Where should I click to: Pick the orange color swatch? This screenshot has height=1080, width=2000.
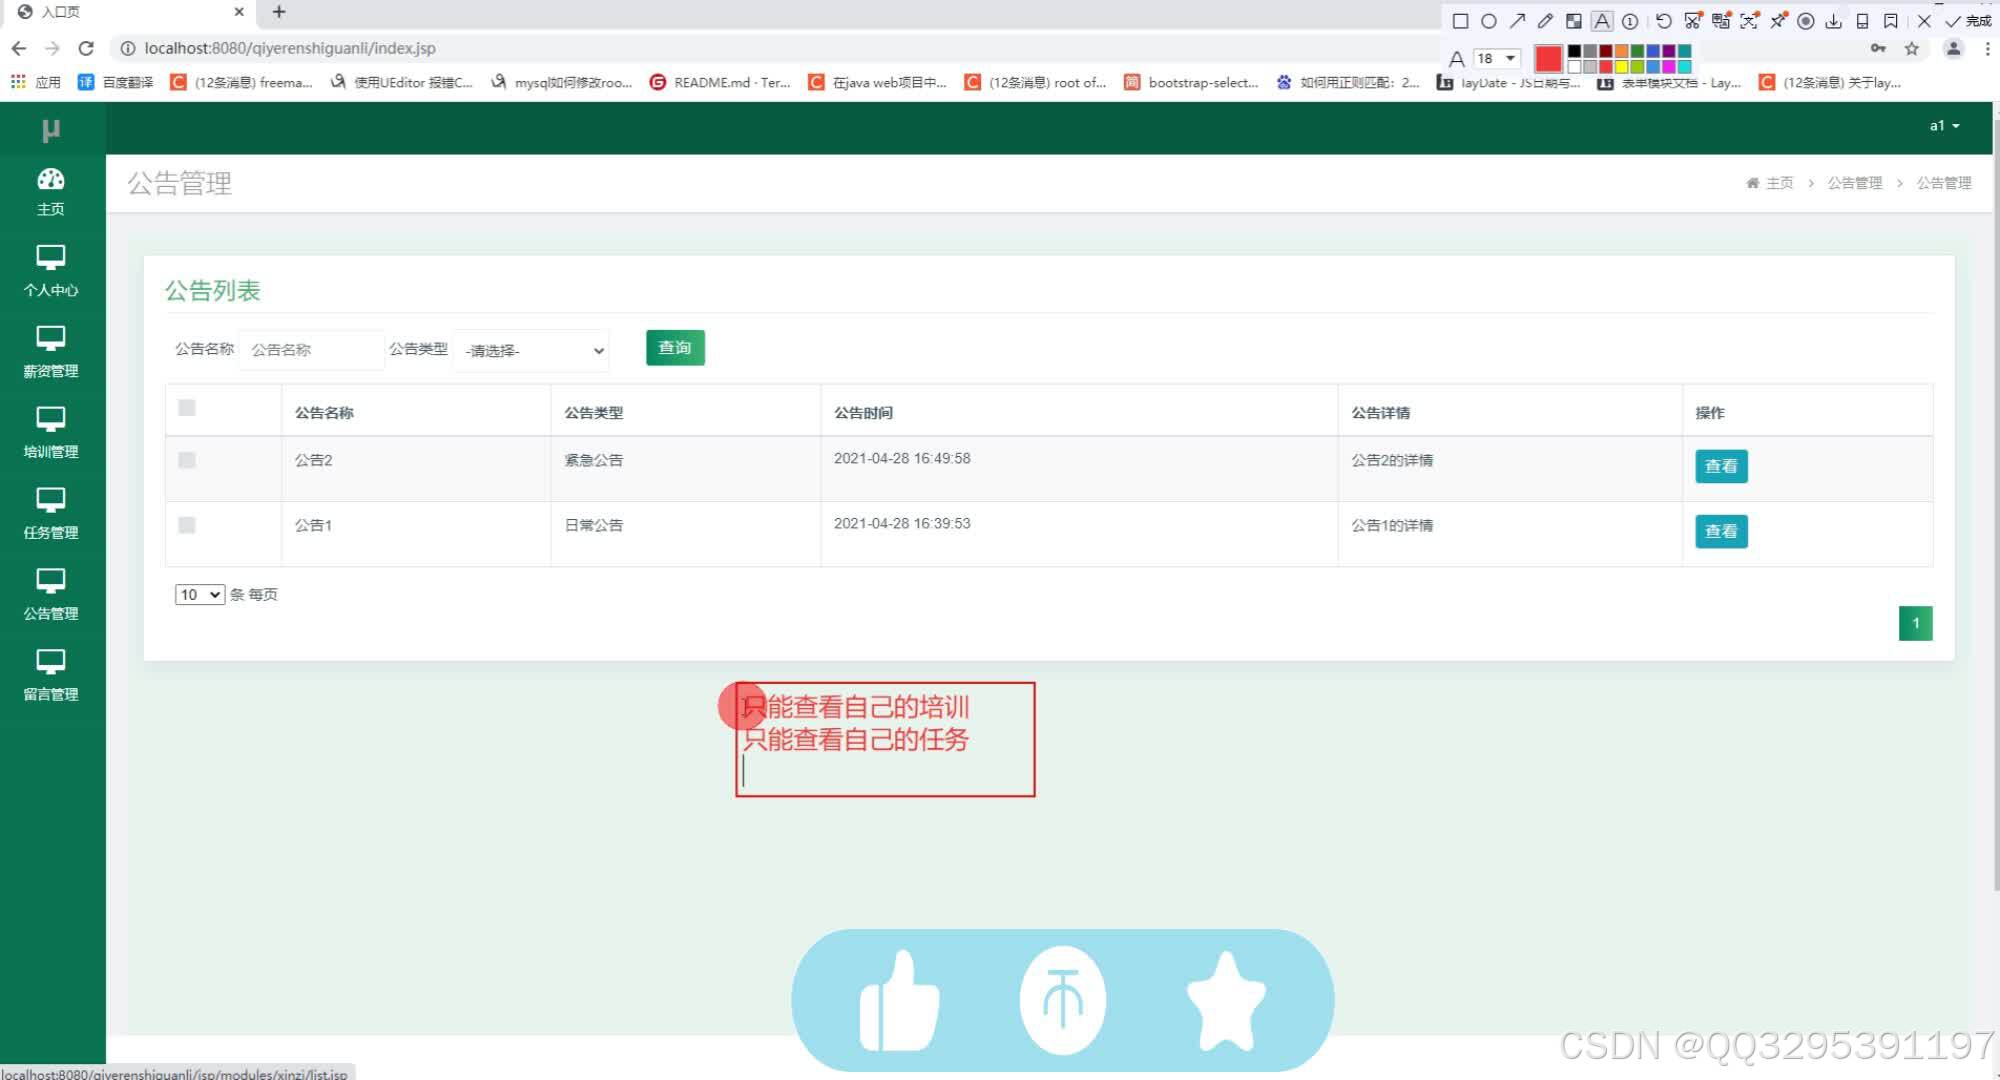pyautogui.click(x=1621, y=51)
